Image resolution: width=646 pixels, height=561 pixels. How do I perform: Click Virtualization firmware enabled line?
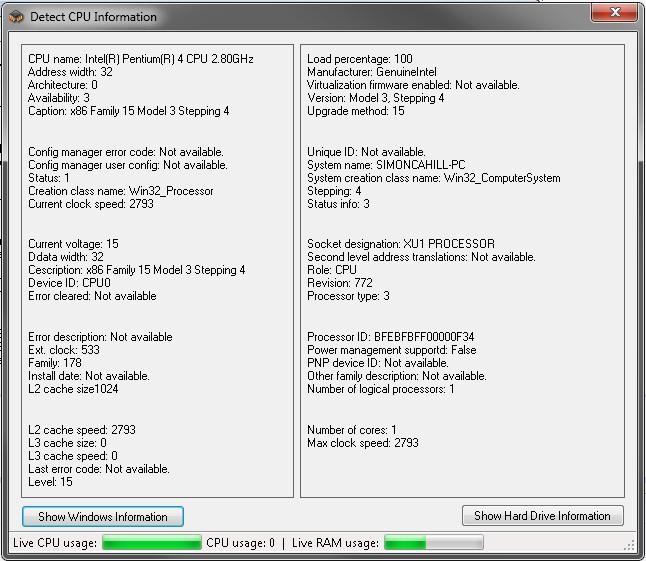click(413, 85)
